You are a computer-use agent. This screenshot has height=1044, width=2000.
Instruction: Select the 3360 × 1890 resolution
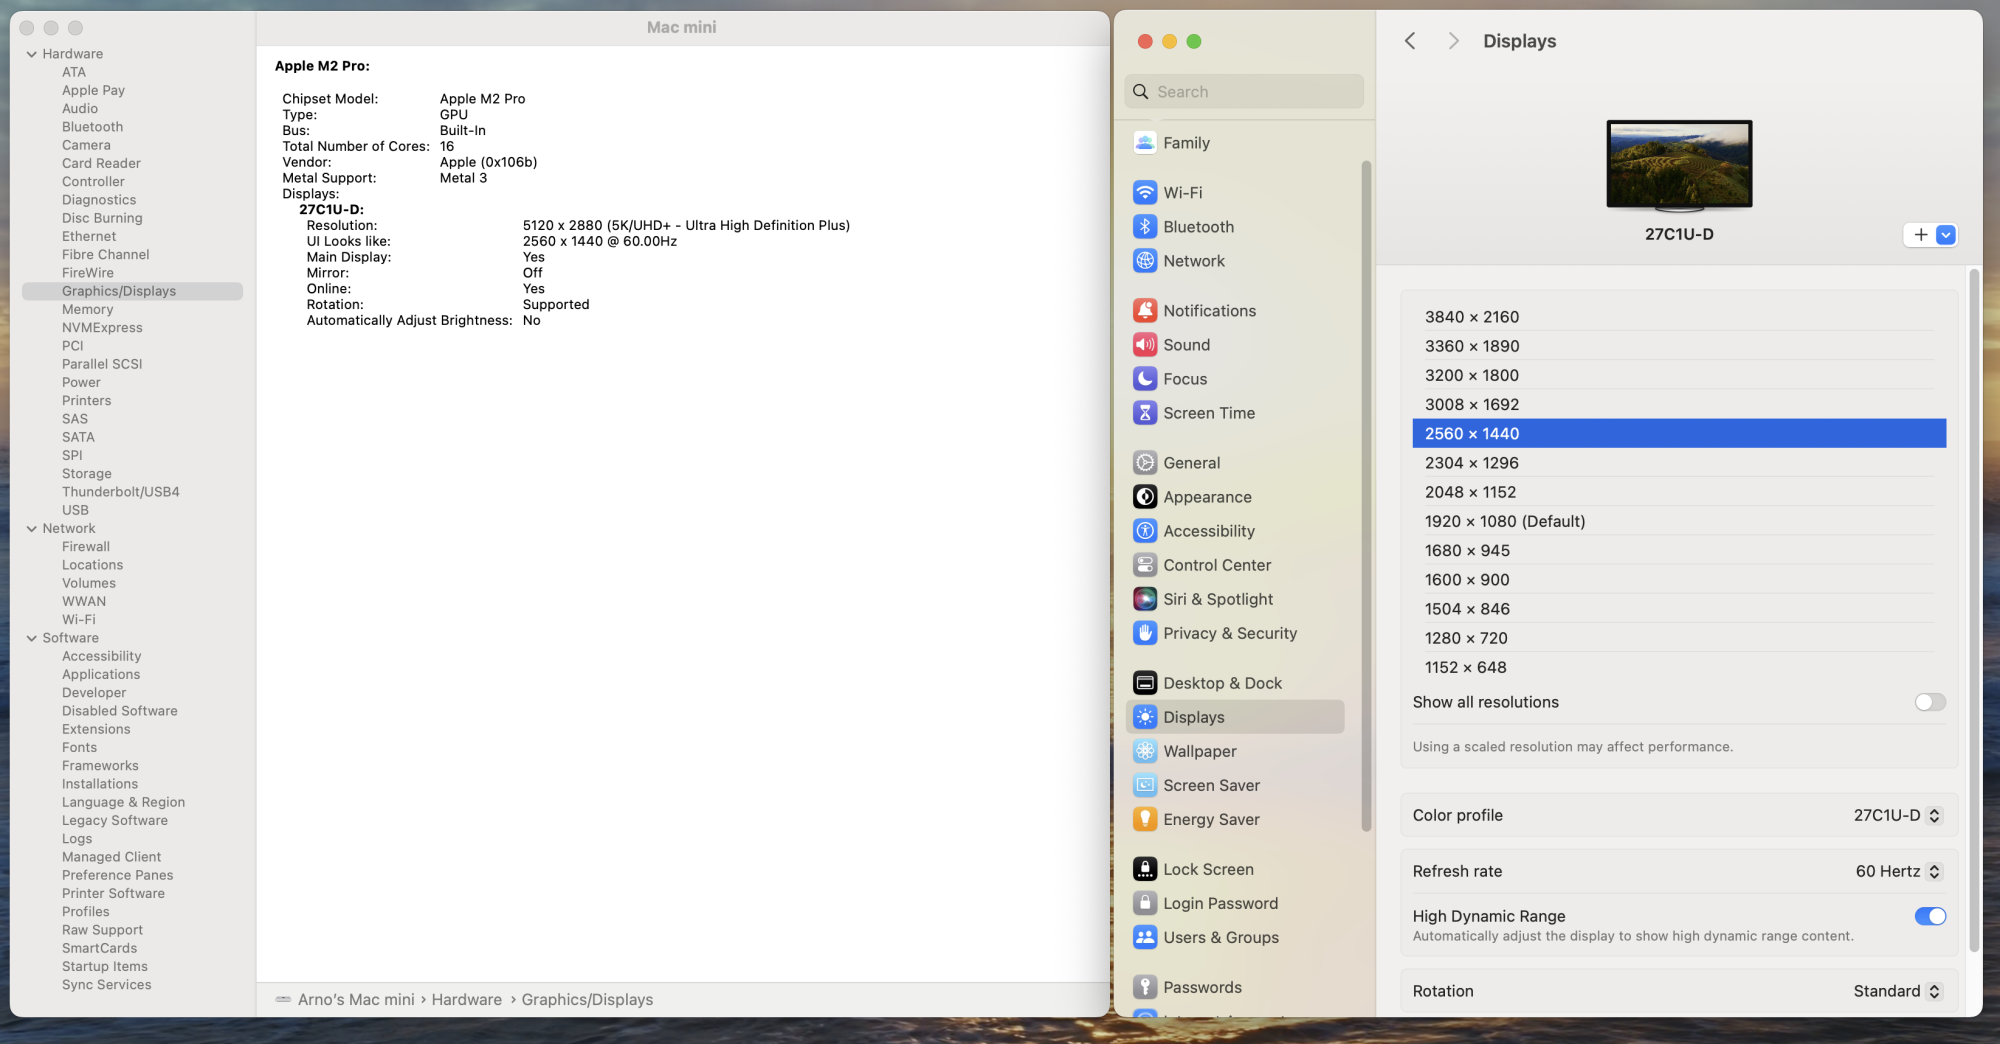point(1679,346)
